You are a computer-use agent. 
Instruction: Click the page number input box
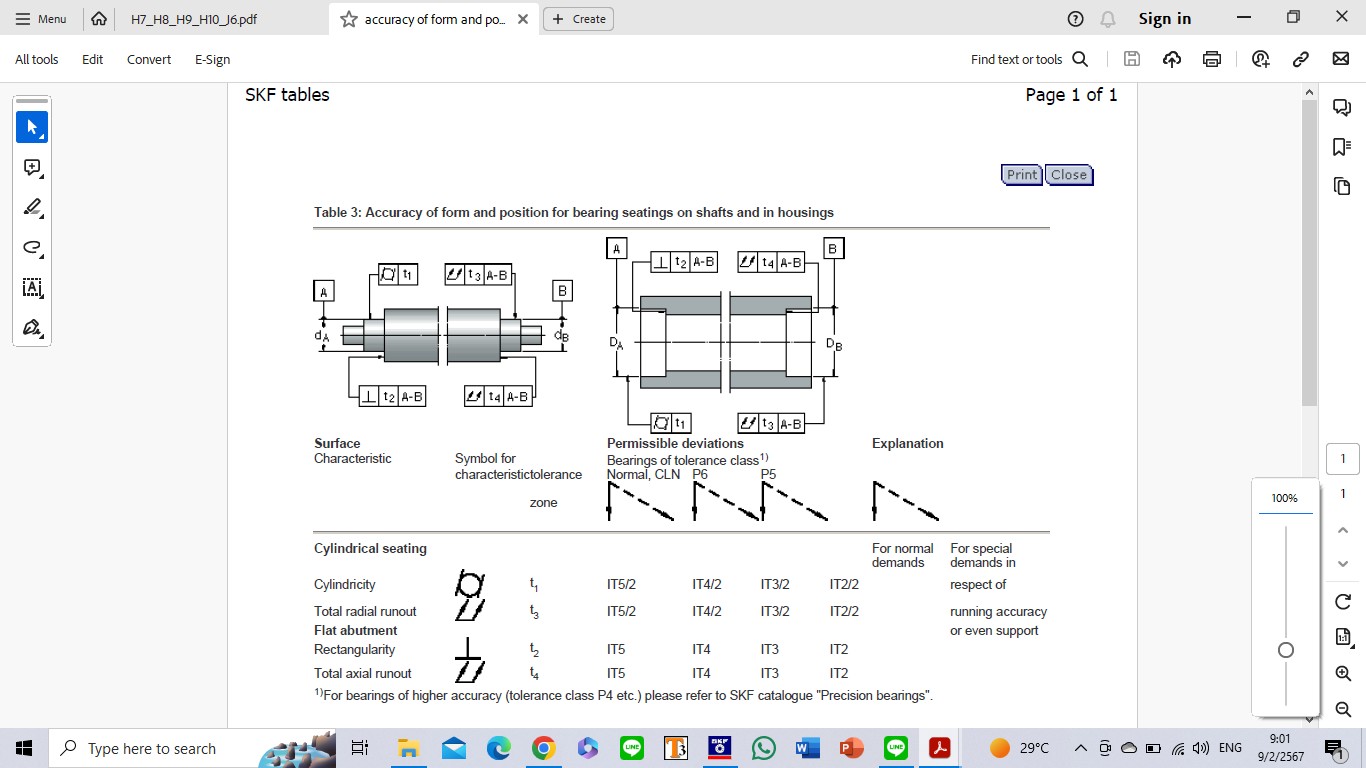(x=1343, y=459)
